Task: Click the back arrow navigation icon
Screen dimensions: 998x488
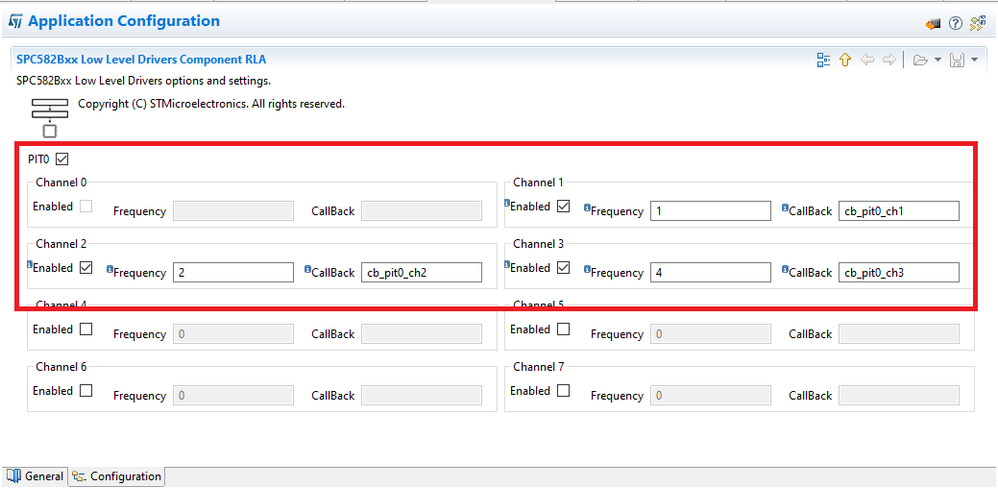Action: point(867,60)
